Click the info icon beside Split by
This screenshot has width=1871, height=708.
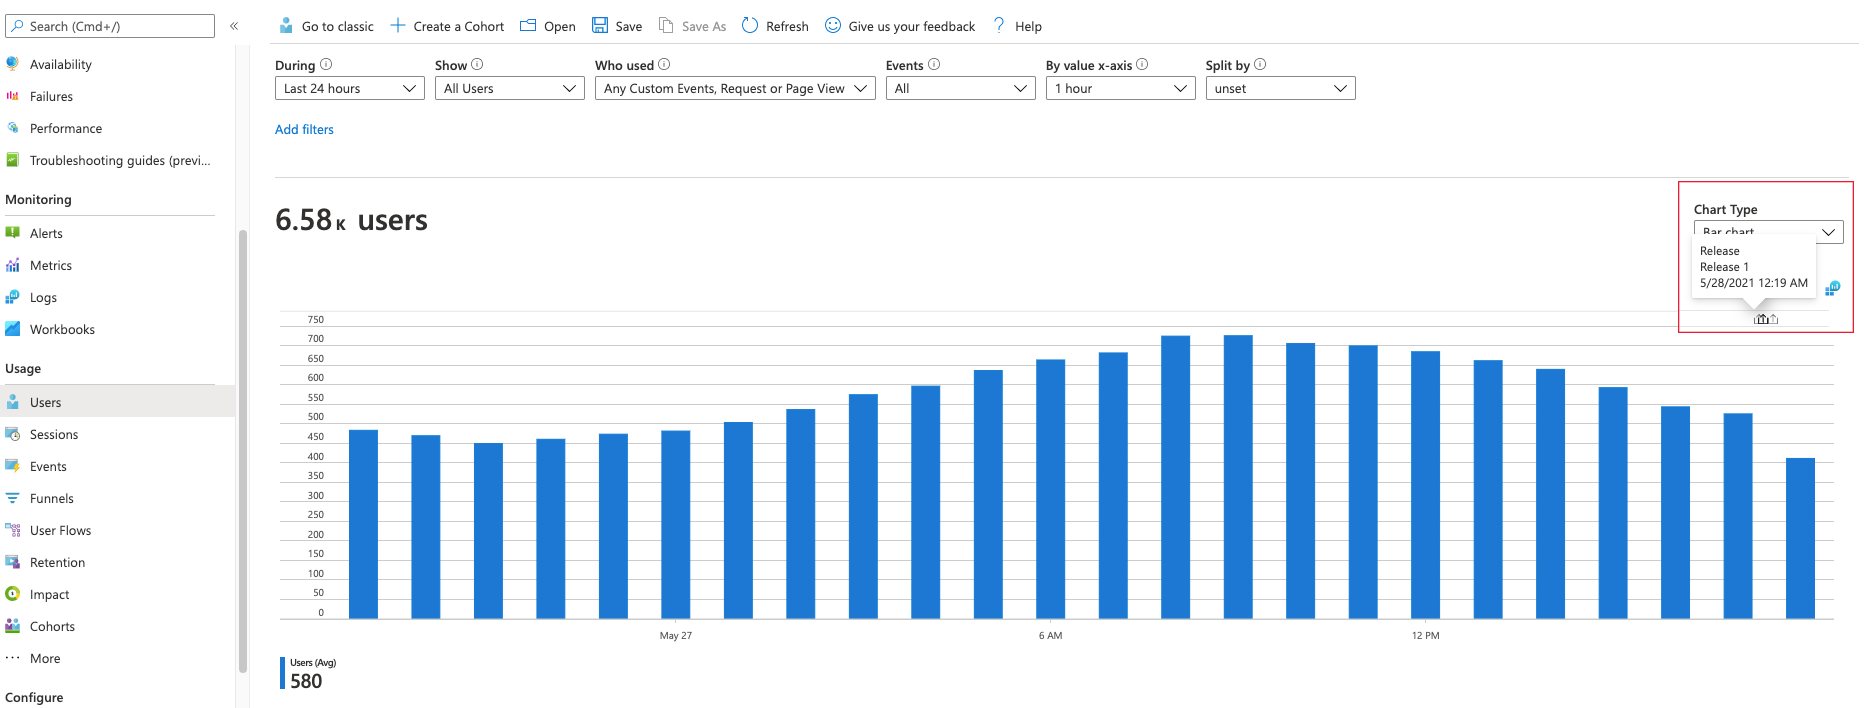click(1260, 64)
